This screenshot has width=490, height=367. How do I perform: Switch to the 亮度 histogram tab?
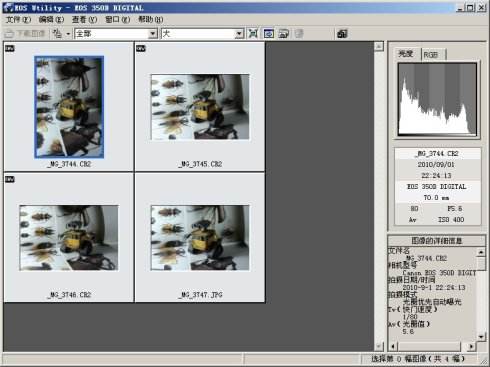[406, 54]
